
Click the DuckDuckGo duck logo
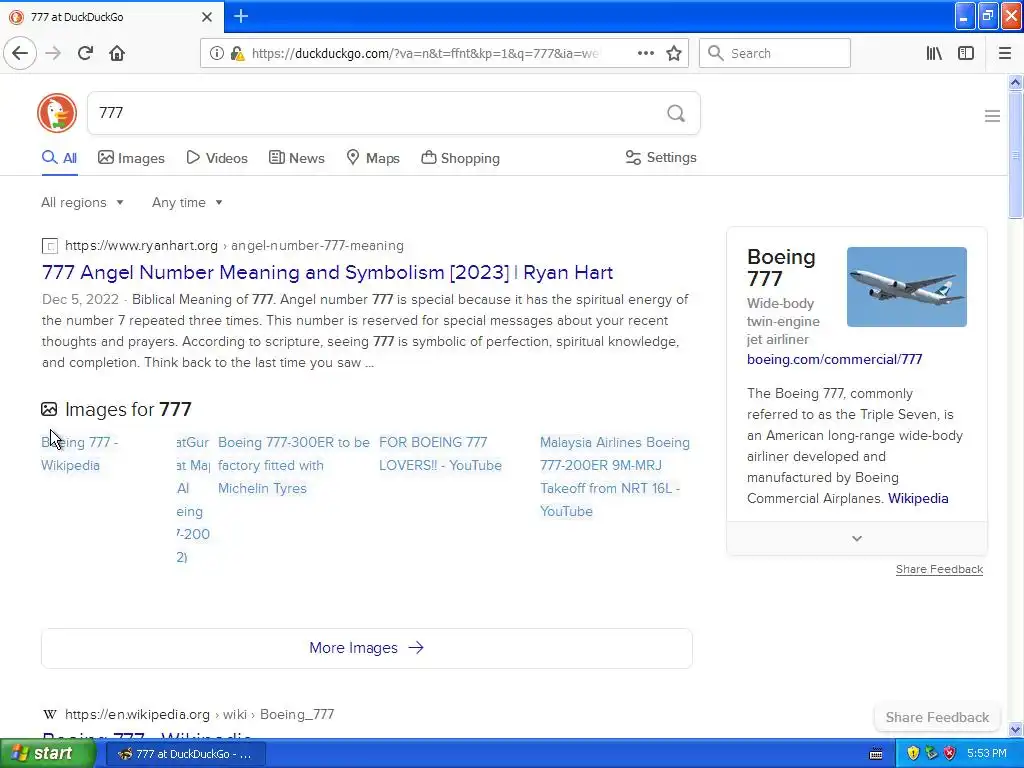[57, 113]
